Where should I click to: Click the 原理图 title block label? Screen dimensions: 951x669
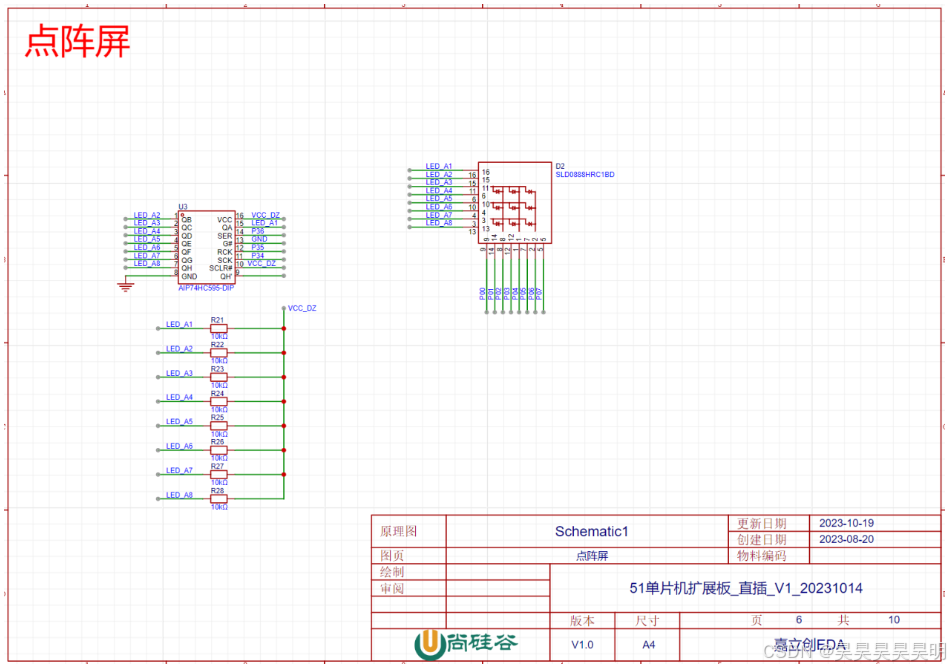click(398, 532)
